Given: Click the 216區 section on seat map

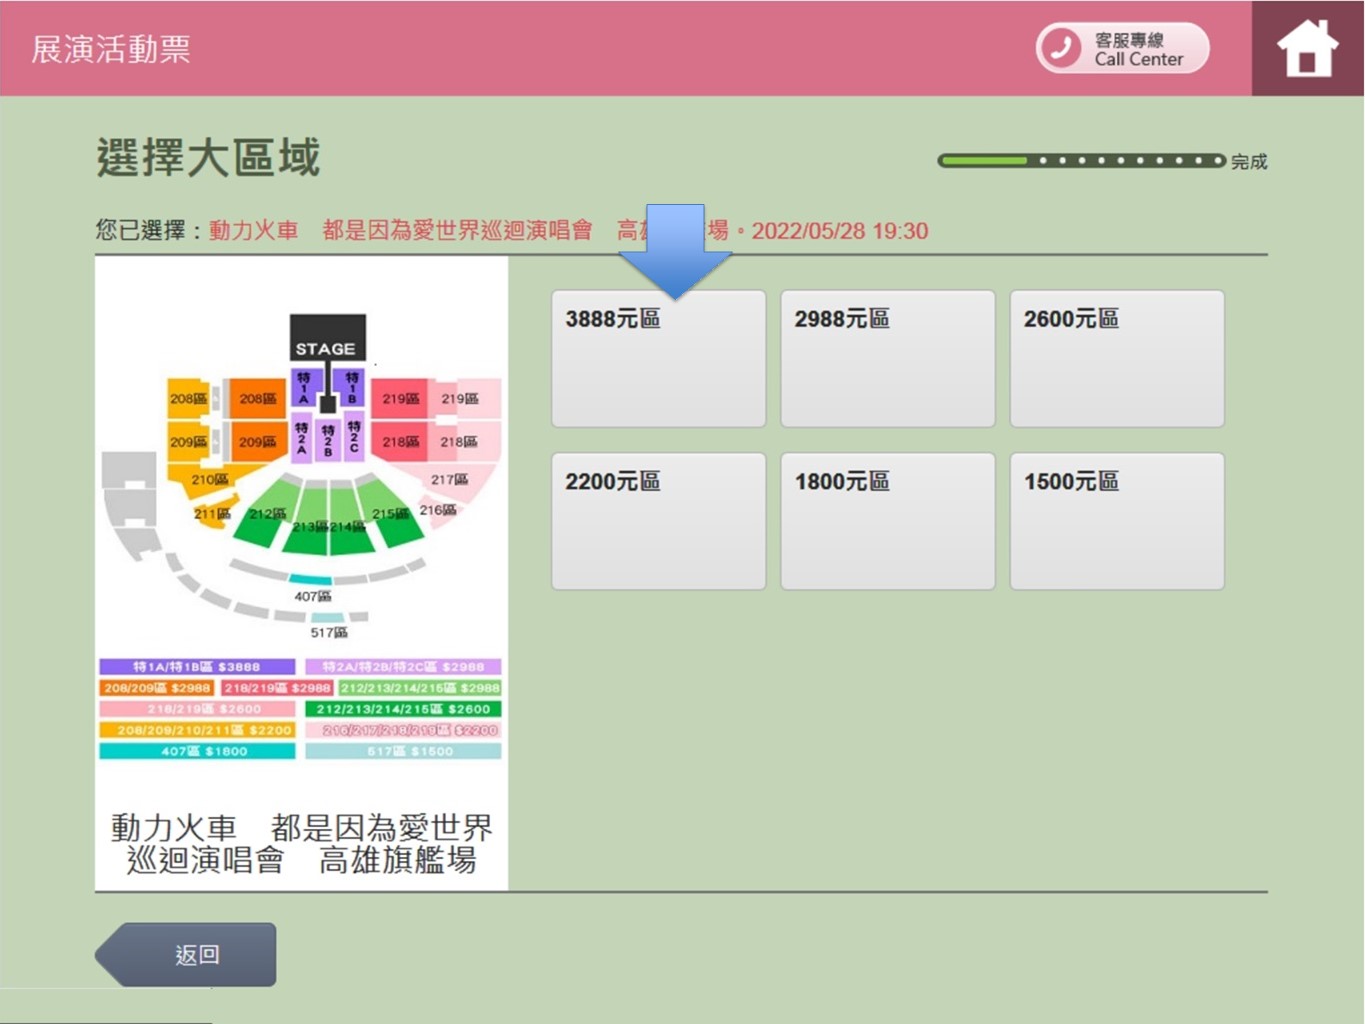Looking at the screenshot, I should pyautogui.click(x=438, y=510).
